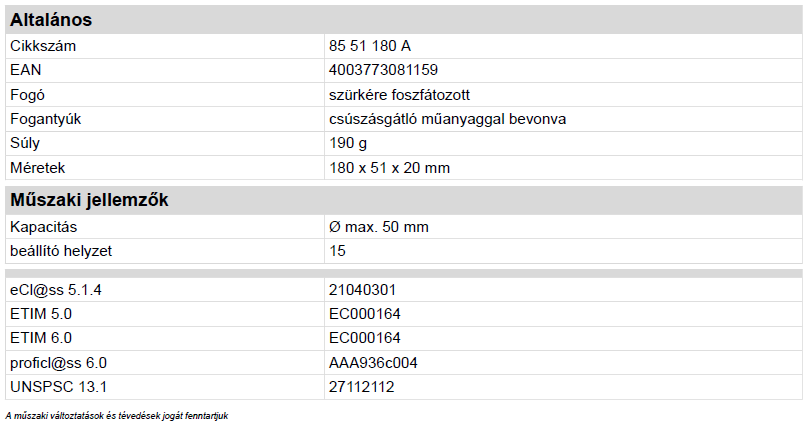The height and width of the screenshot is (427, 811).
Task: Click the Műszaki jellemzők section header
Action: (x=88, y=200)
